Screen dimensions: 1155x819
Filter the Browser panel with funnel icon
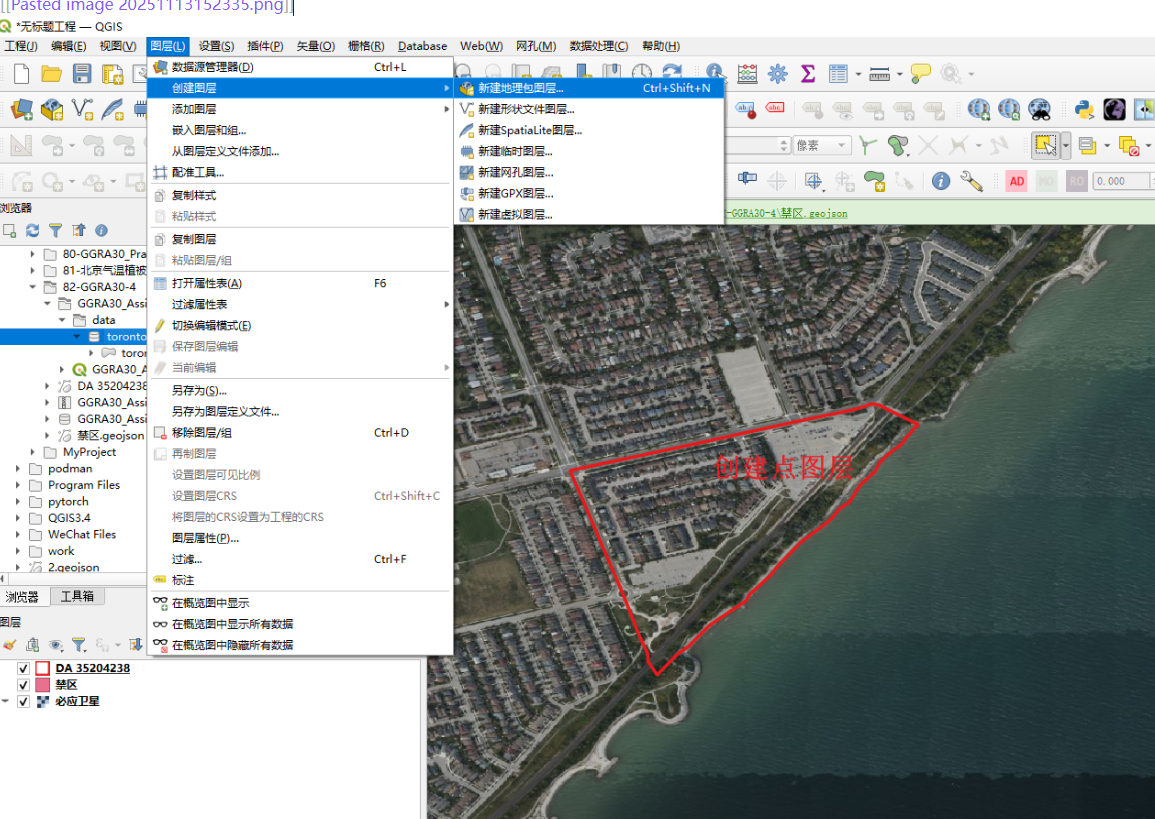point(55,231)
